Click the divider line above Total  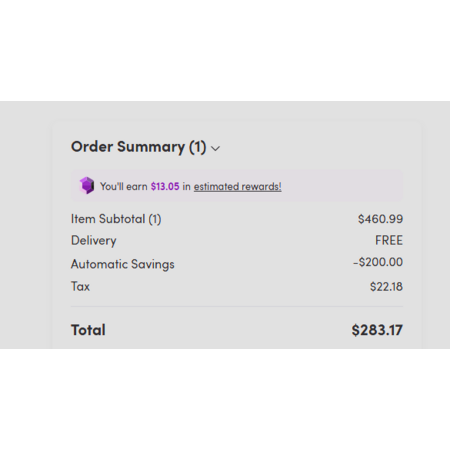pyautogui.click(x=237, y=306)
